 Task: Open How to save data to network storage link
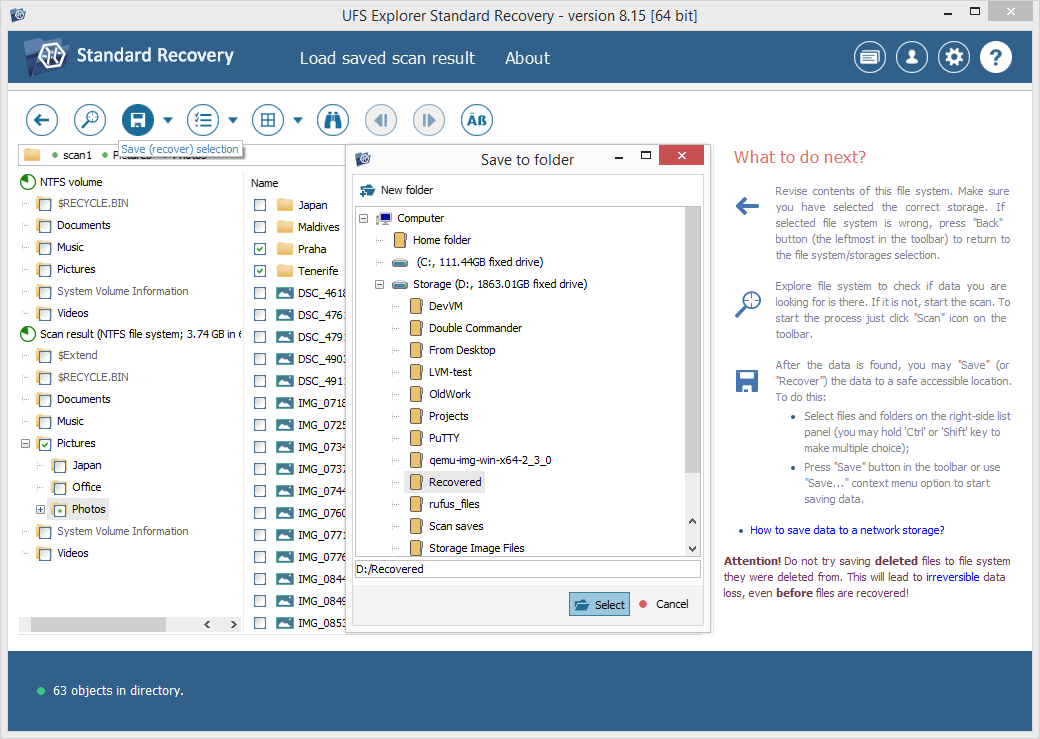[x=847, y=530]
